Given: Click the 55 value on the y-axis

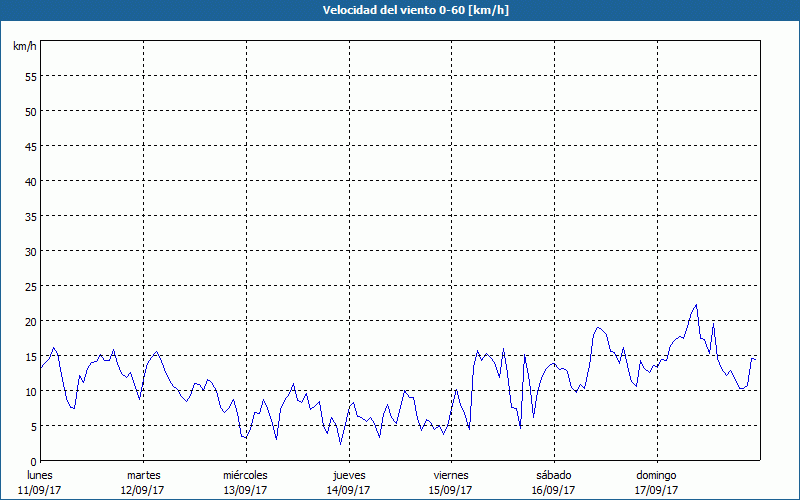Looking at the screenshot, I should pyautogui.click(x=30, y=77).
